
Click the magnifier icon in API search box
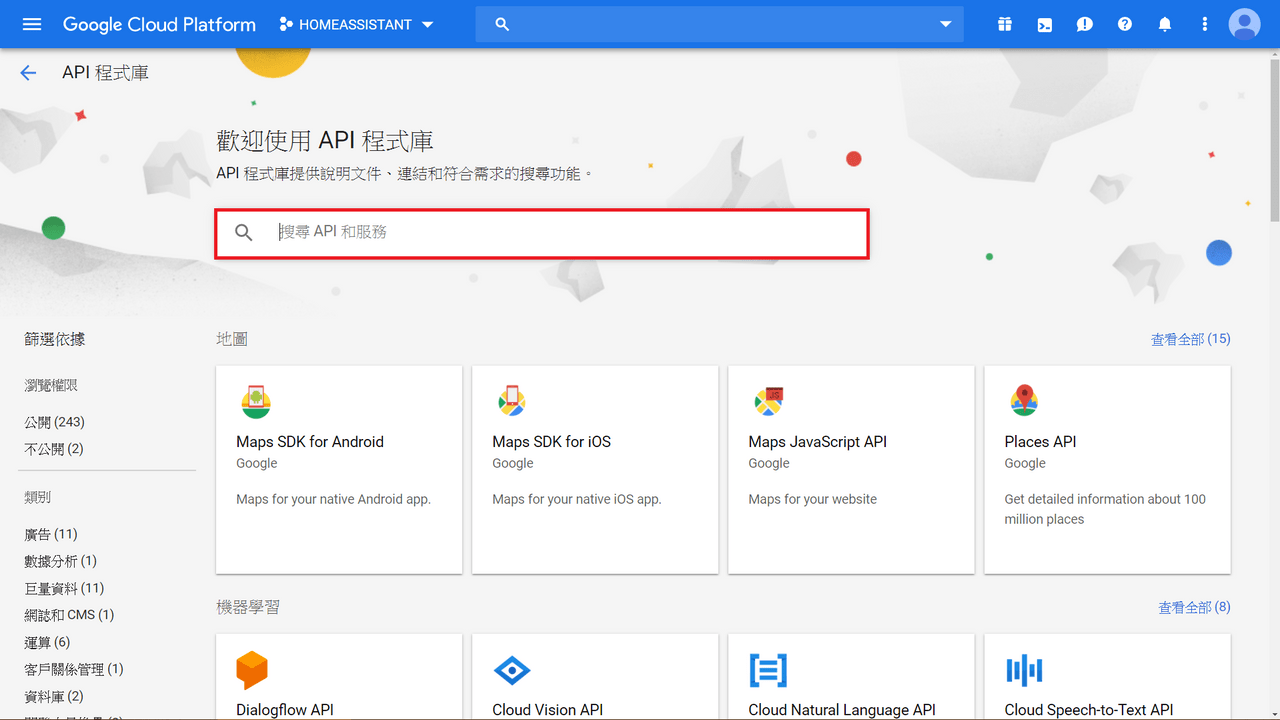click(244, 233)
